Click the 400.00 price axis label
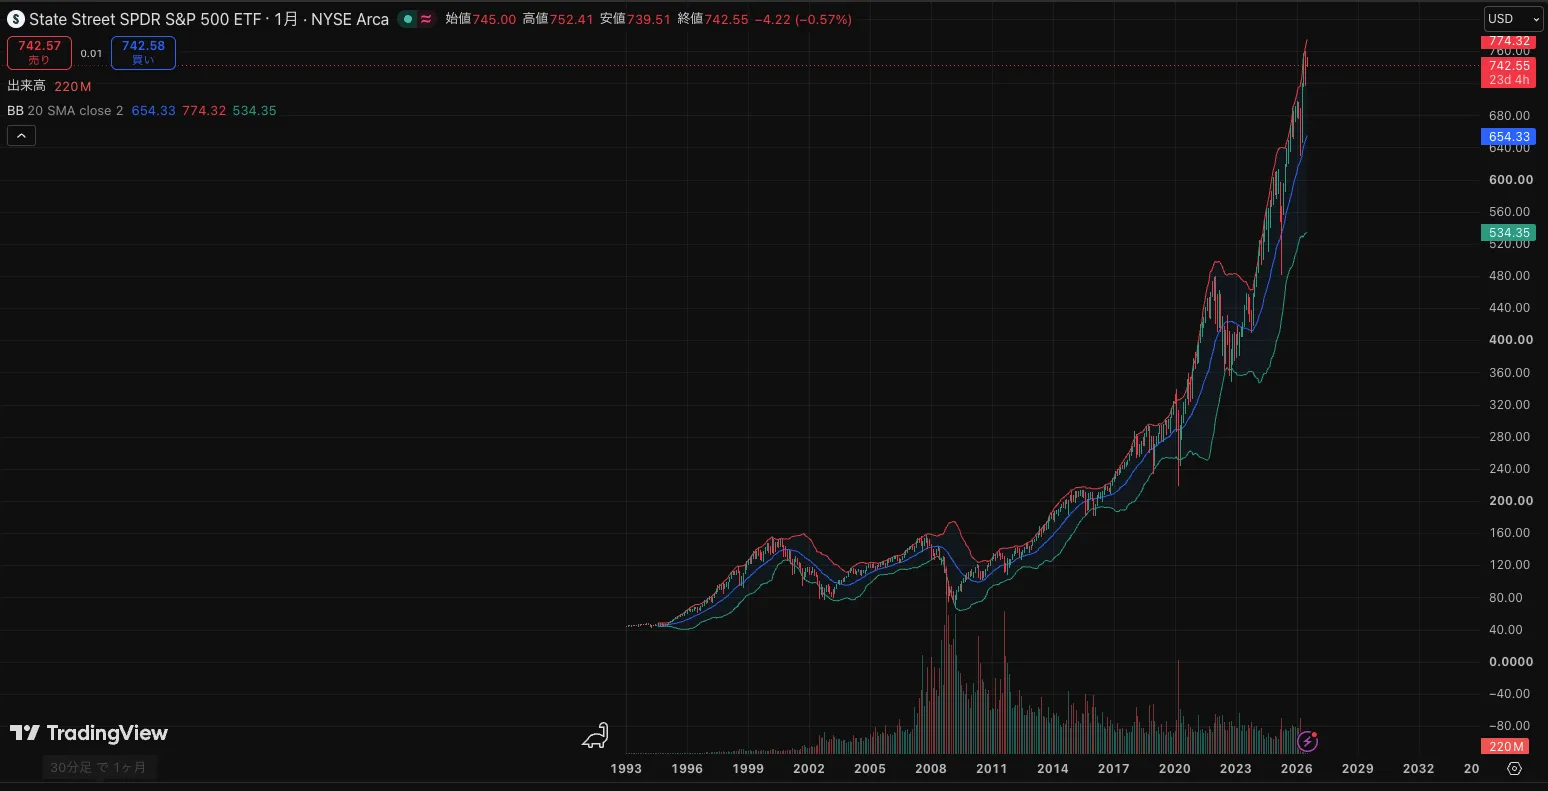The image size is (1548, 791). pos(1510,340)
